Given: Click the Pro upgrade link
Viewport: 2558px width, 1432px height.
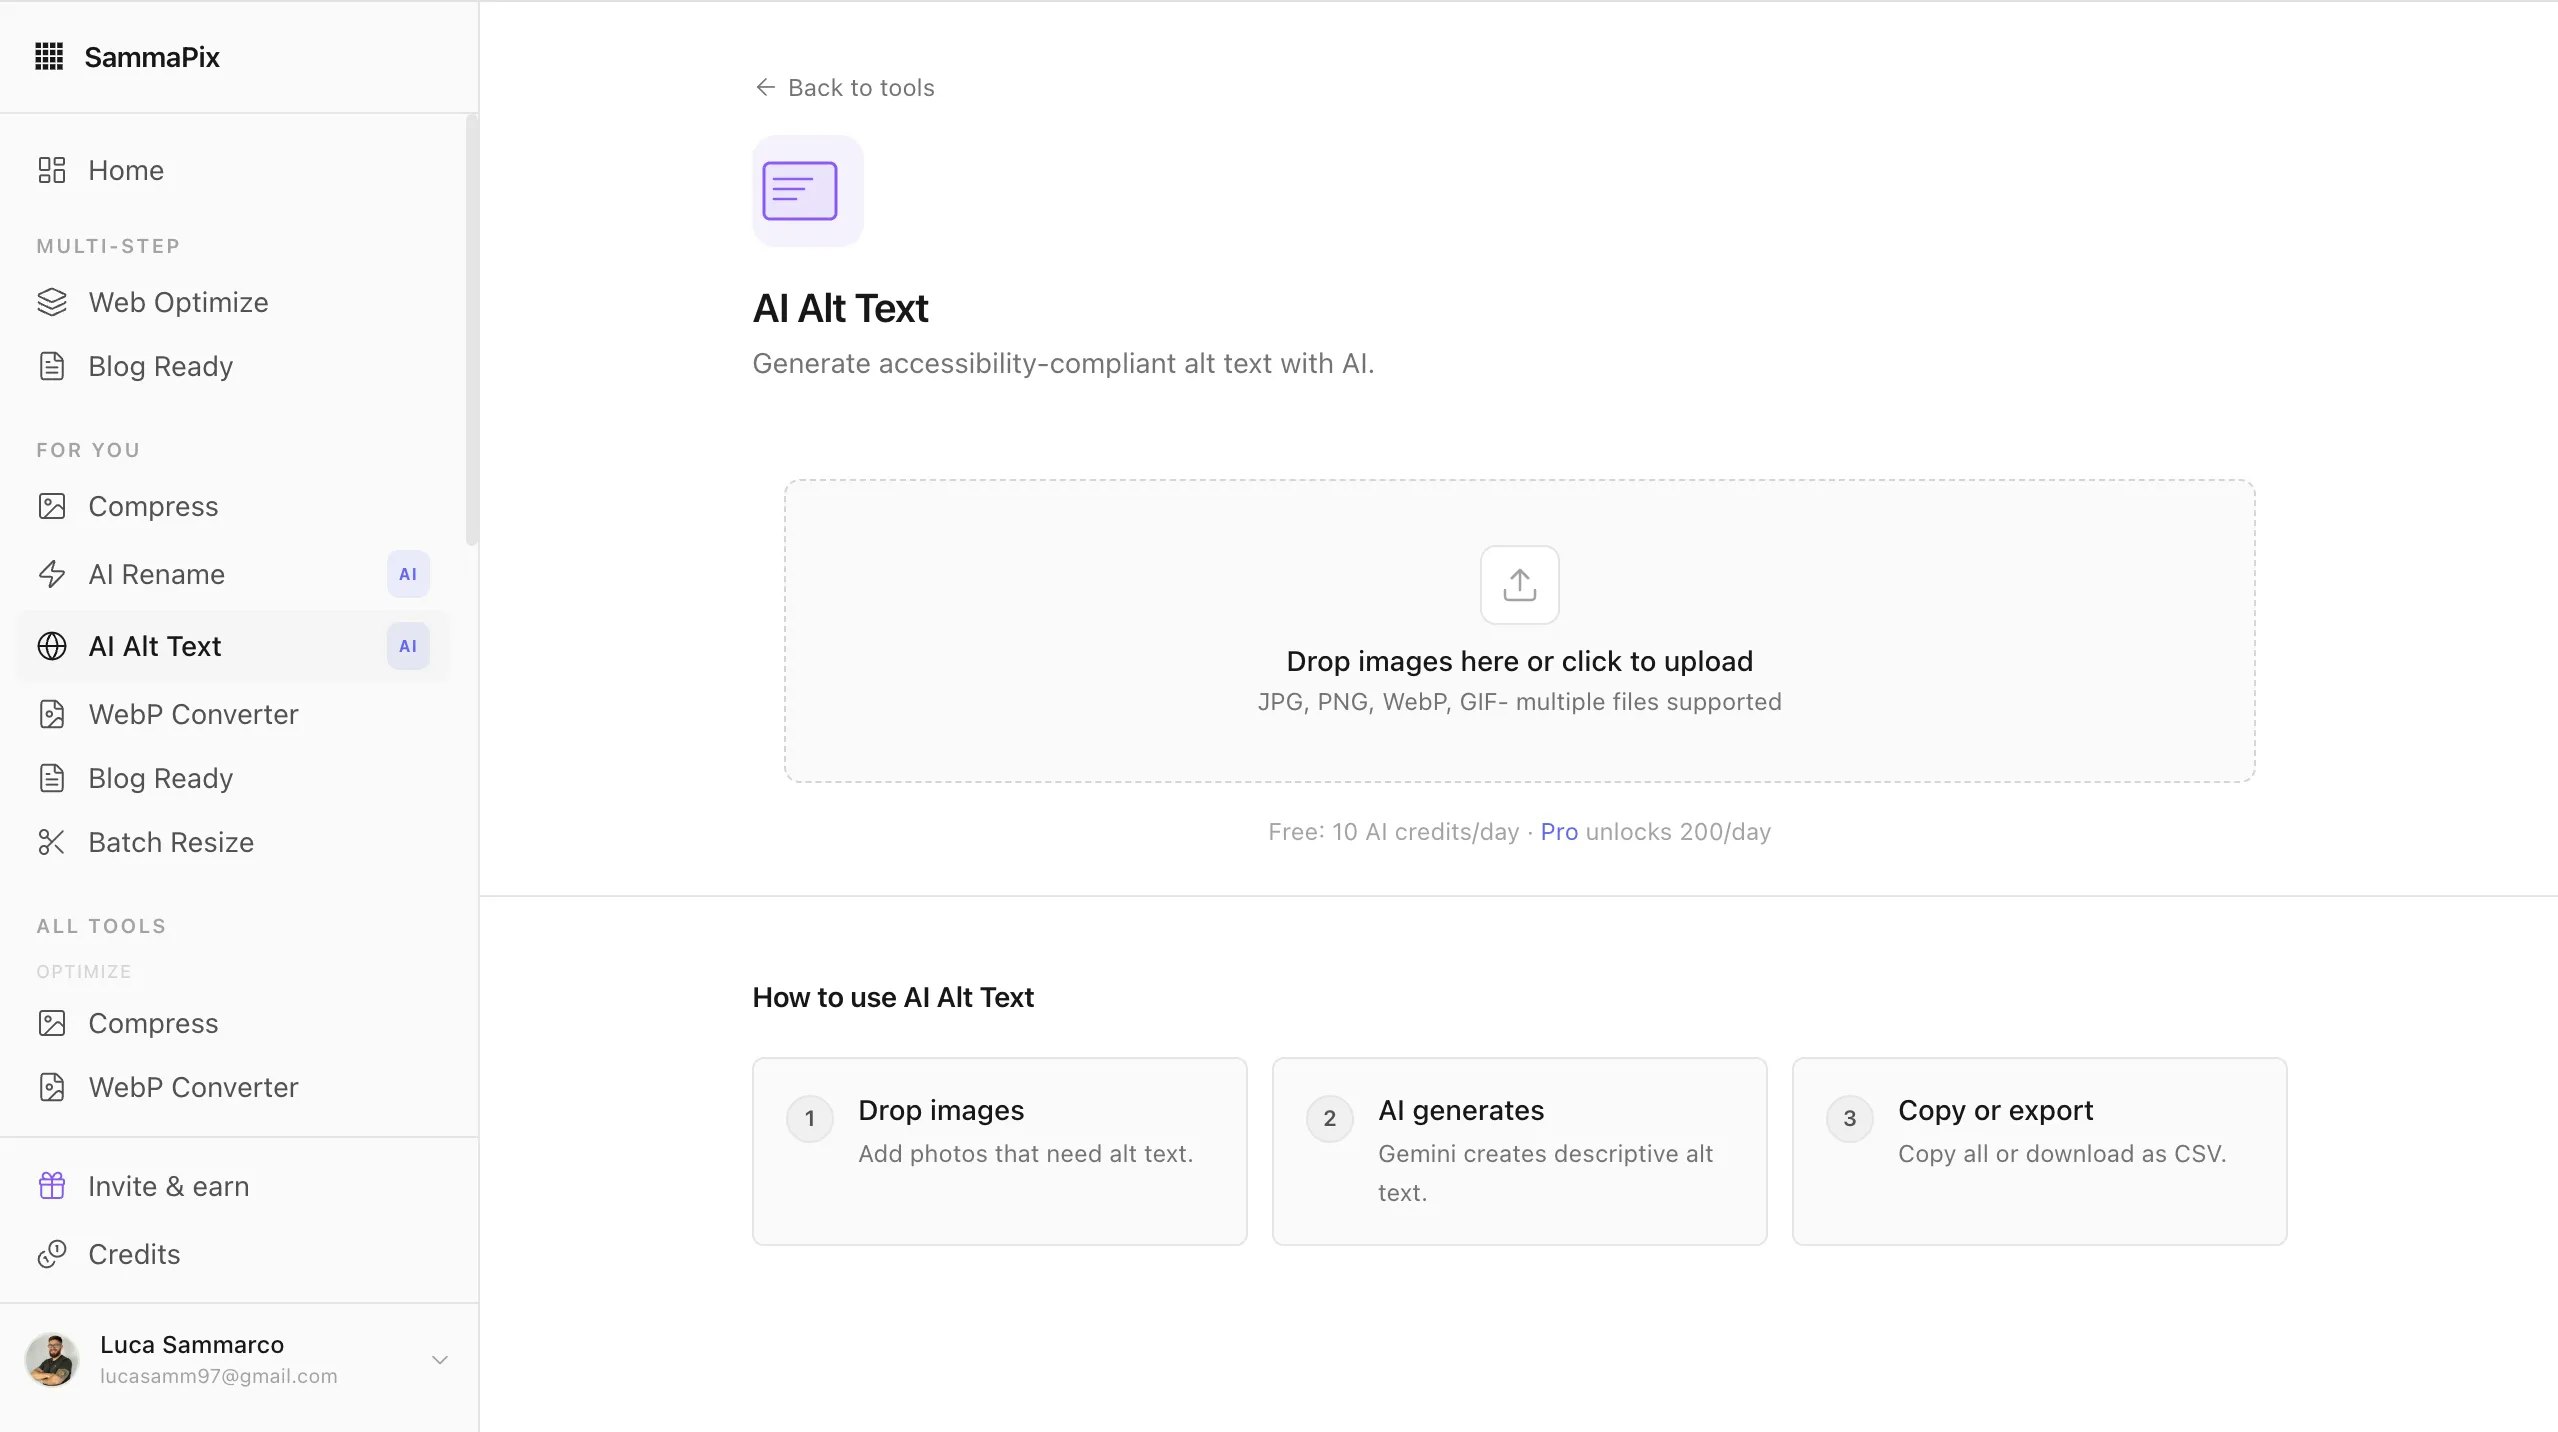Looking at the screenshot, I should [1558, 832].
